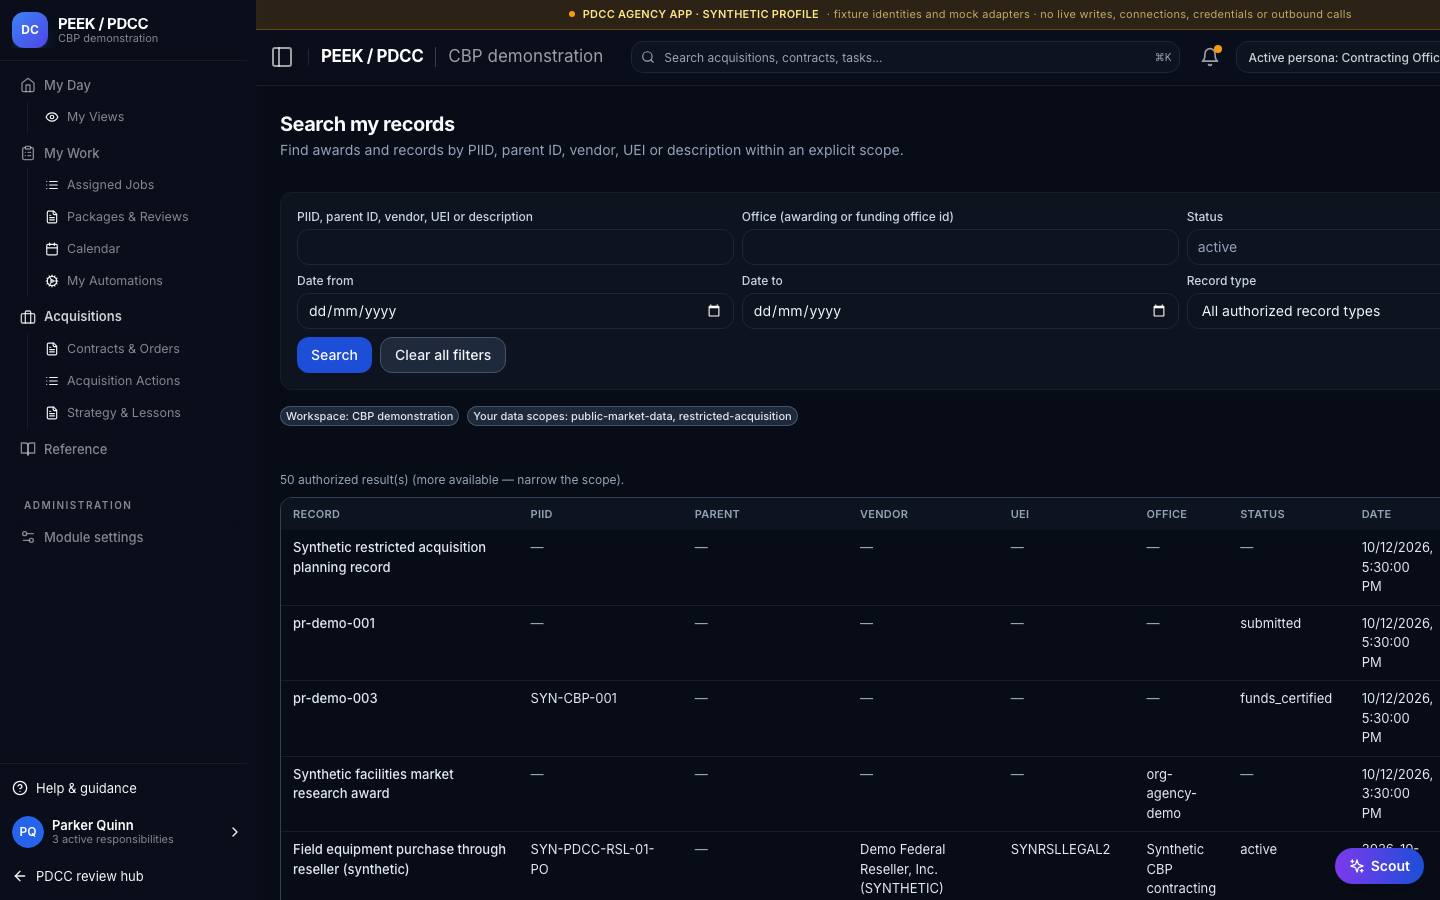This screenshot has width=1440, height=900.
Task: Expand the My Work section
Action: [x=71, y=153]
